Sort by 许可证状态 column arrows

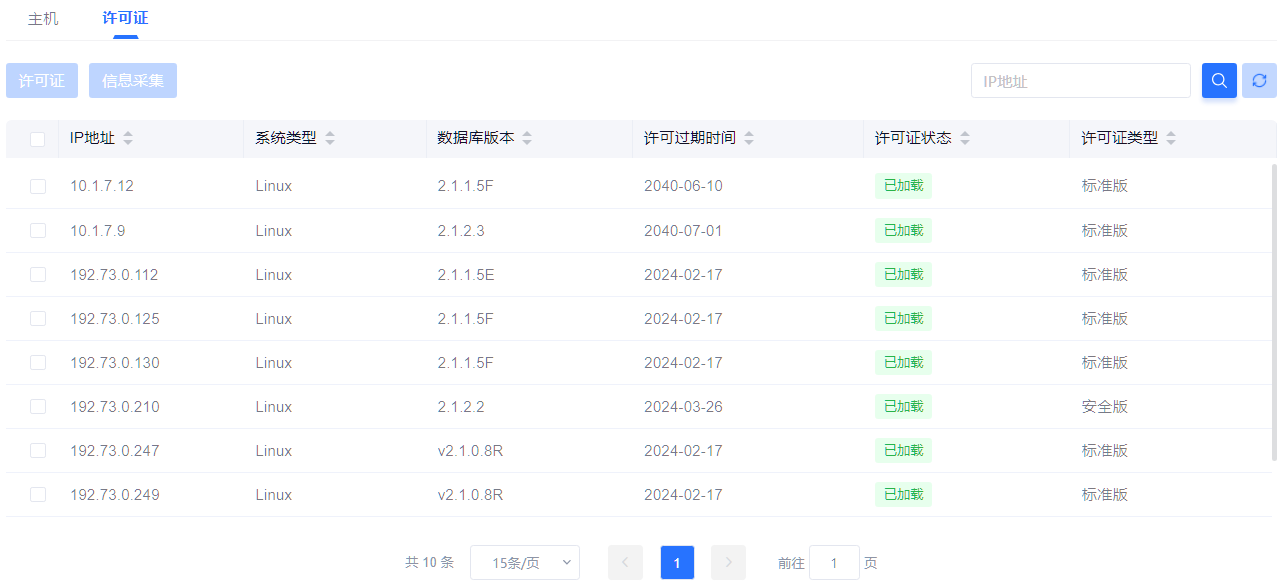[965, 139]
